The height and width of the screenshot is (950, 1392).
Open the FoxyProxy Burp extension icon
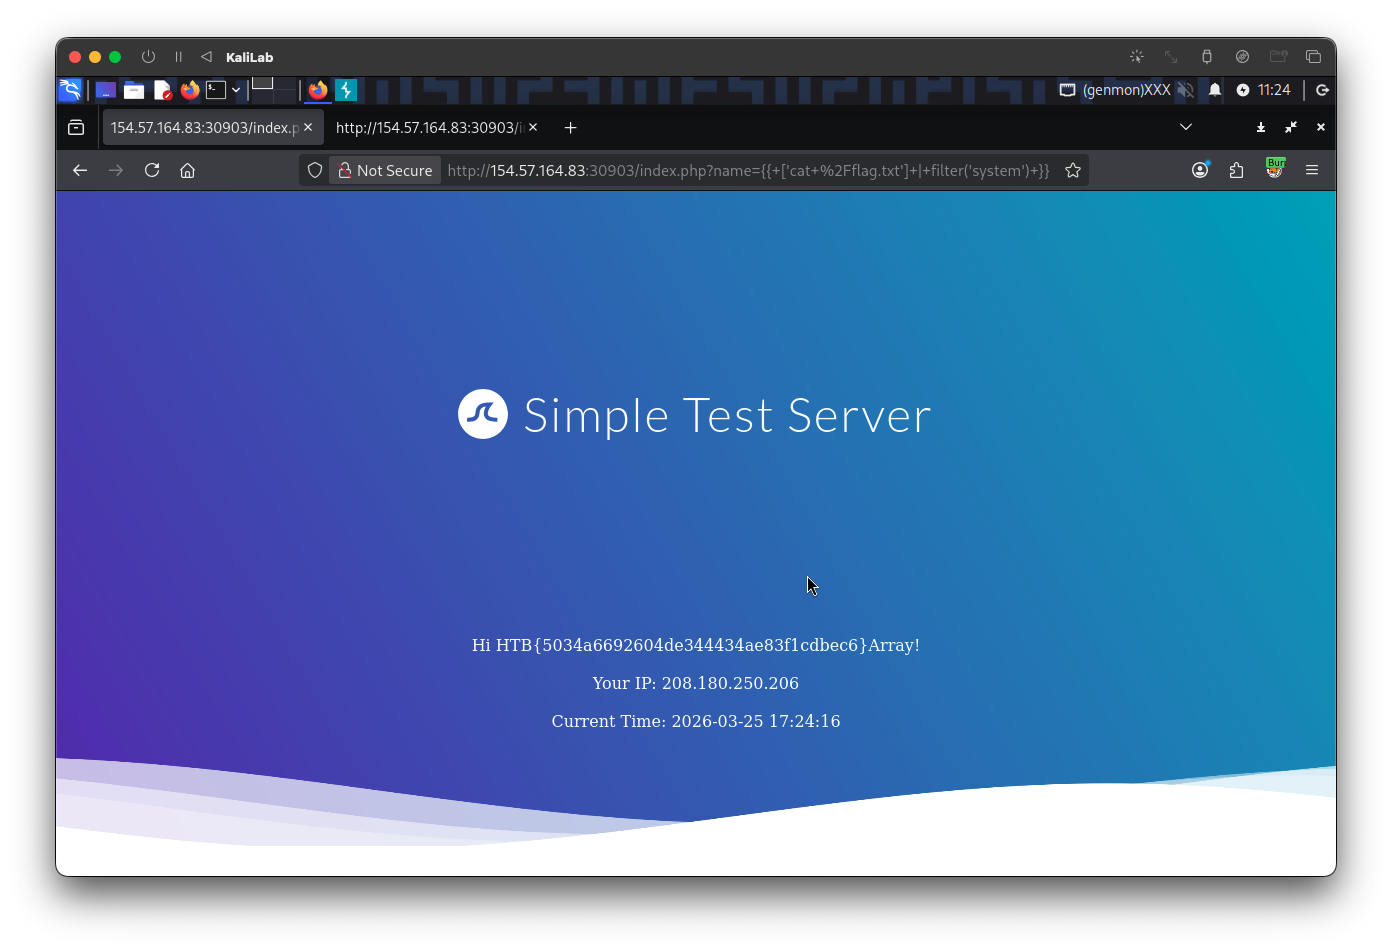pos(1274,169)
